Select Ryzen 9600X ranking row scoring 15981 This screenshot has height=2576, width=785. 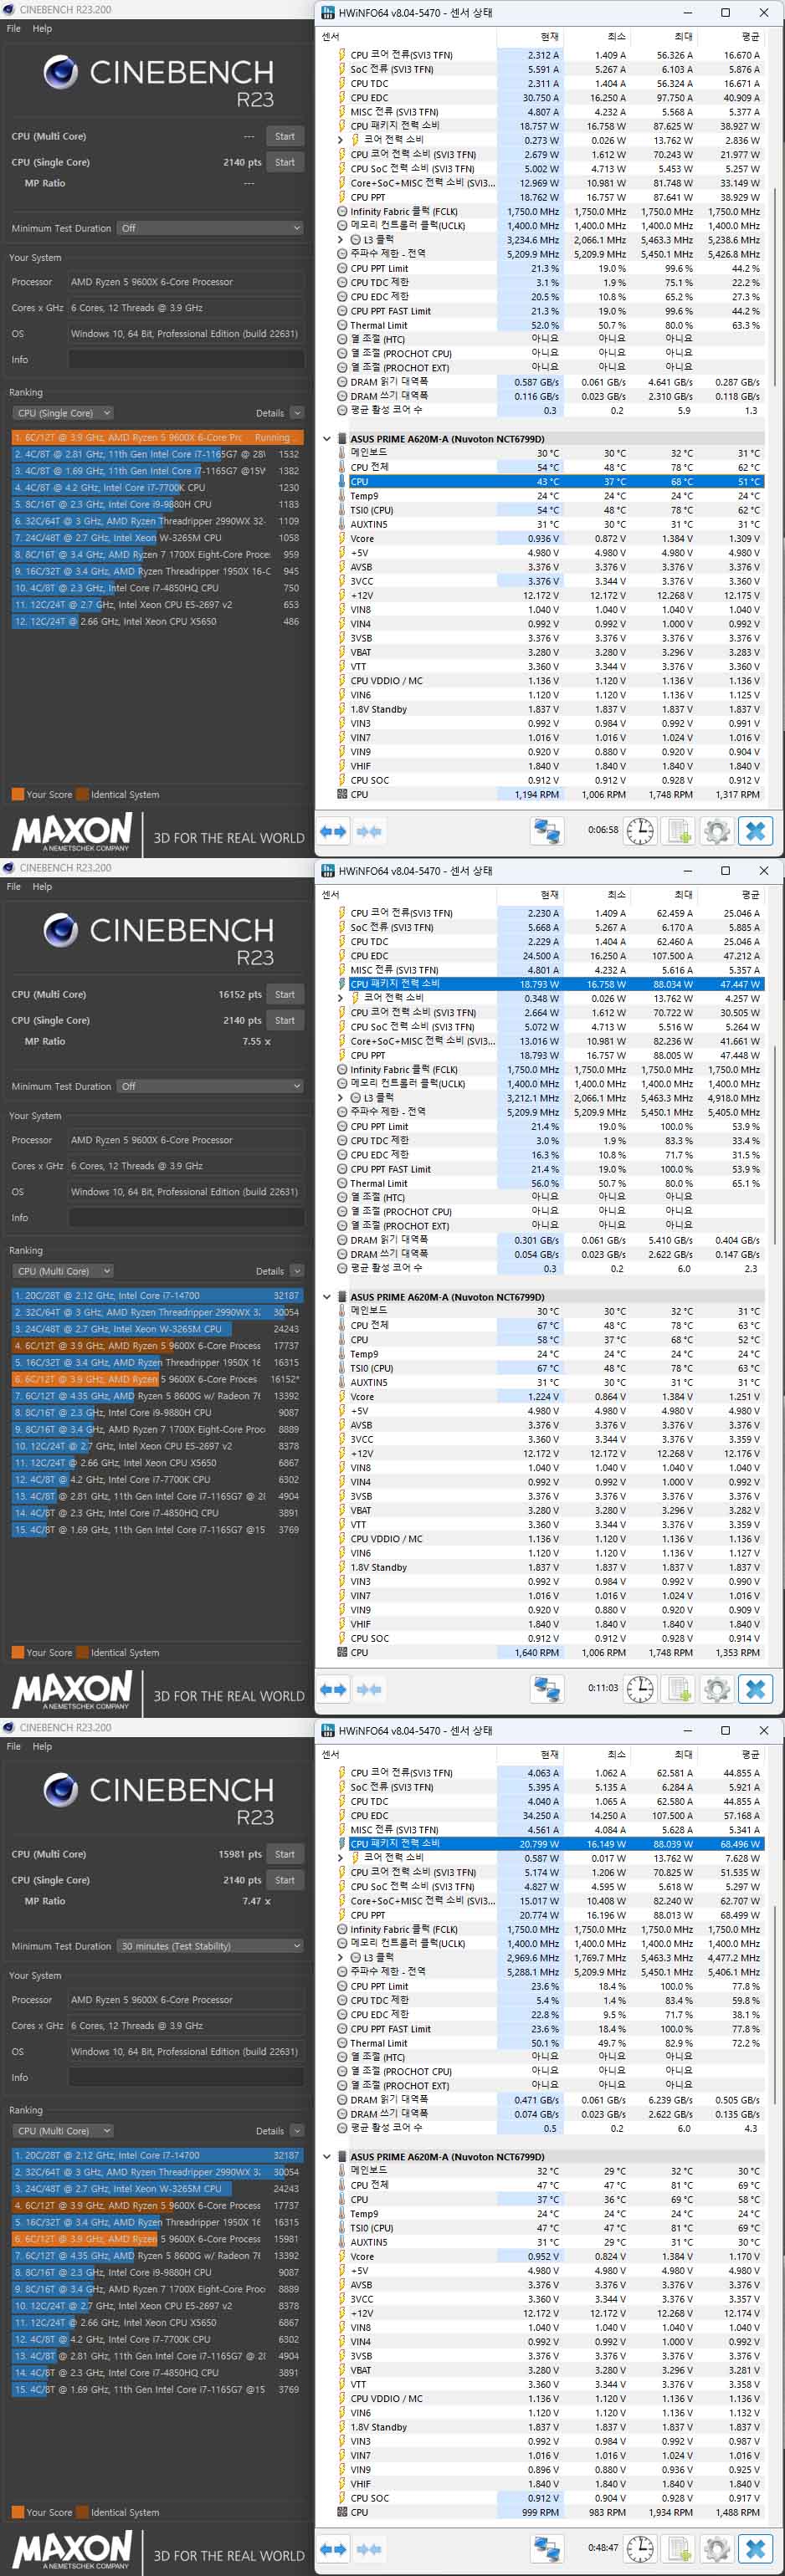[x=157, y=2239]
